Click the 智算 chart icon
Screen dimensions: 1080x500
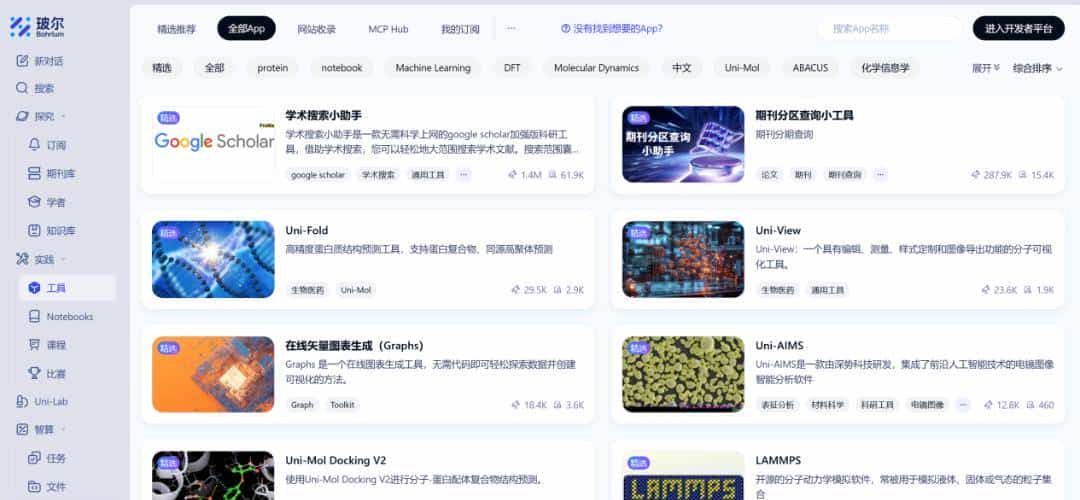tap(23, 429)
